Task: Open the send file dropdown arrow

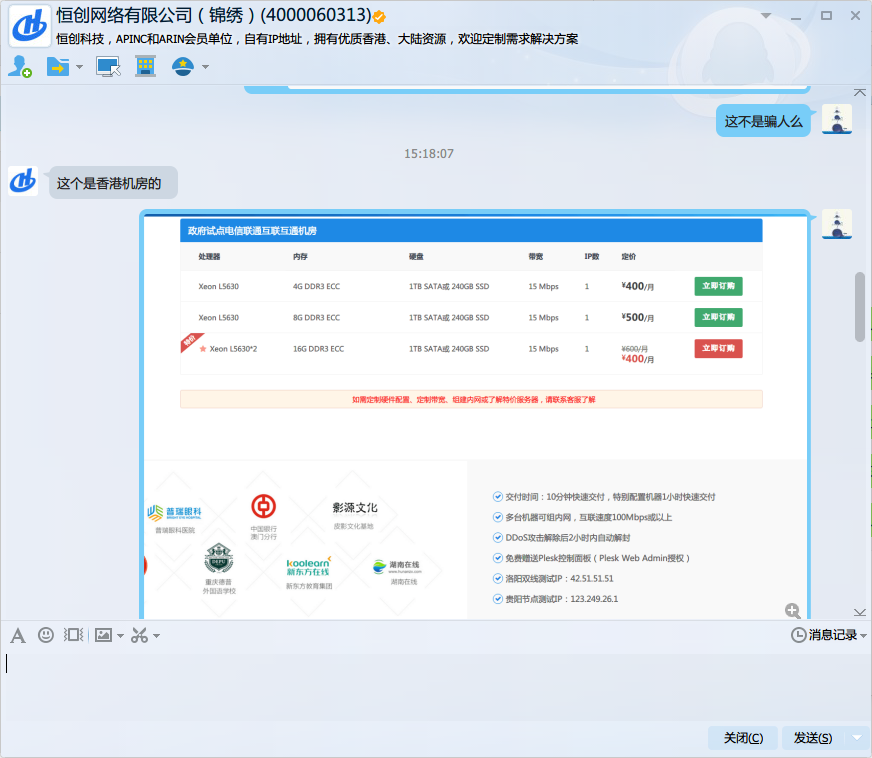Action: coord(79,67)
